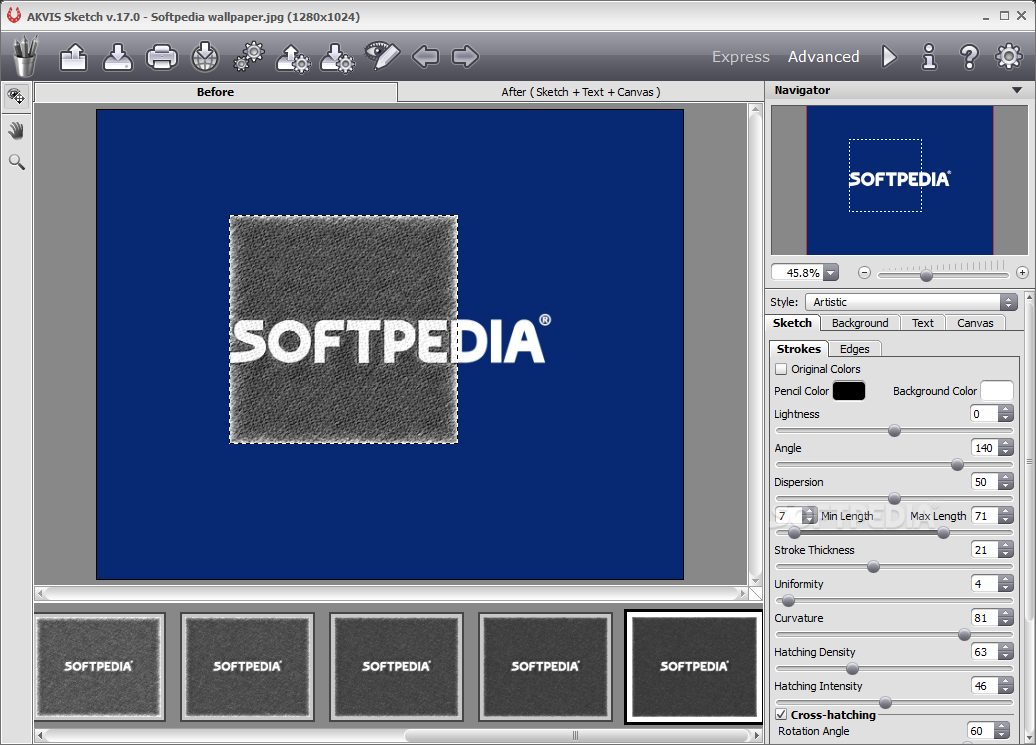Screen dimensions: 1036x745
Task: Select the first preset thumbnail in strip
Action: 99,666
